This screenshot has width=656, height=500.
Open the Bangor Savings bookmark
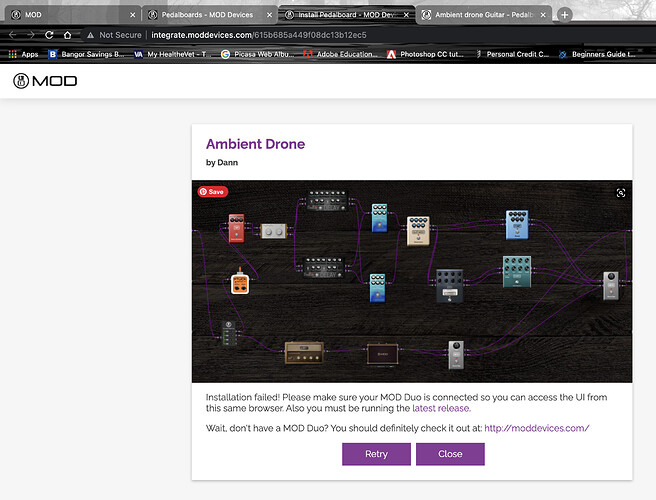coord(86,54)
